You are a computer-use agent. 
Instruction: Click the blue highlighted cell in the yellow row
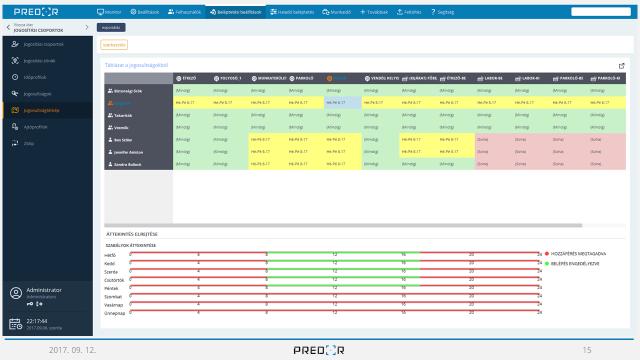click(x=342, y=102)
